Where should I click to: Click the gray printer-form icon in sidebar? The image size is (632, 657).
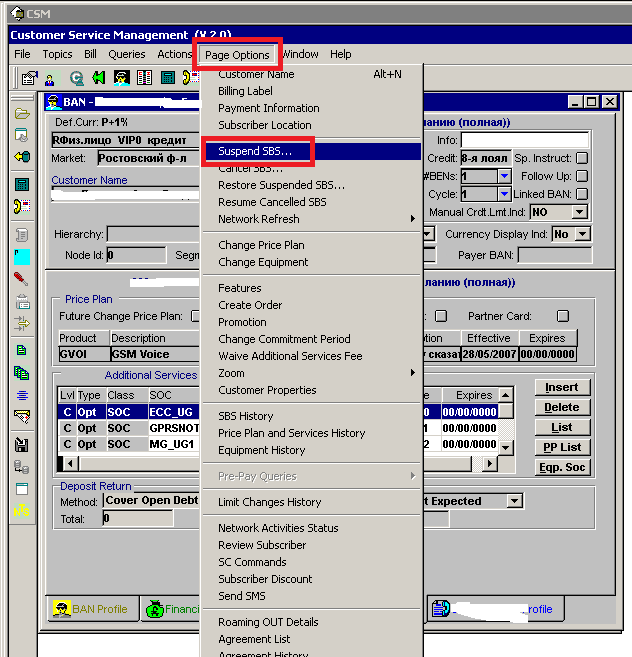[x=22, y=302]
